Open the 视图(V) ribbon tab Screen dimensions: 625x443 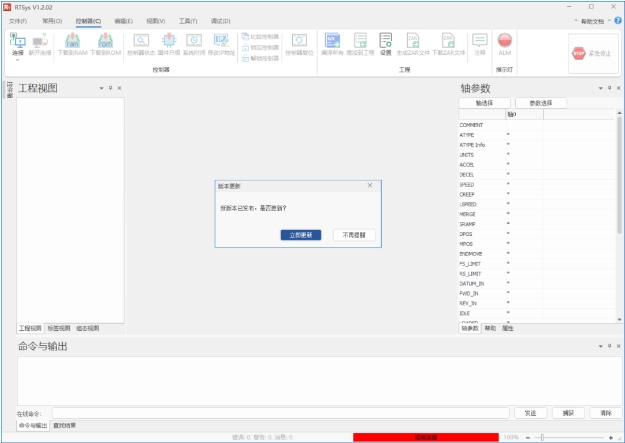[x=156, y=21]
